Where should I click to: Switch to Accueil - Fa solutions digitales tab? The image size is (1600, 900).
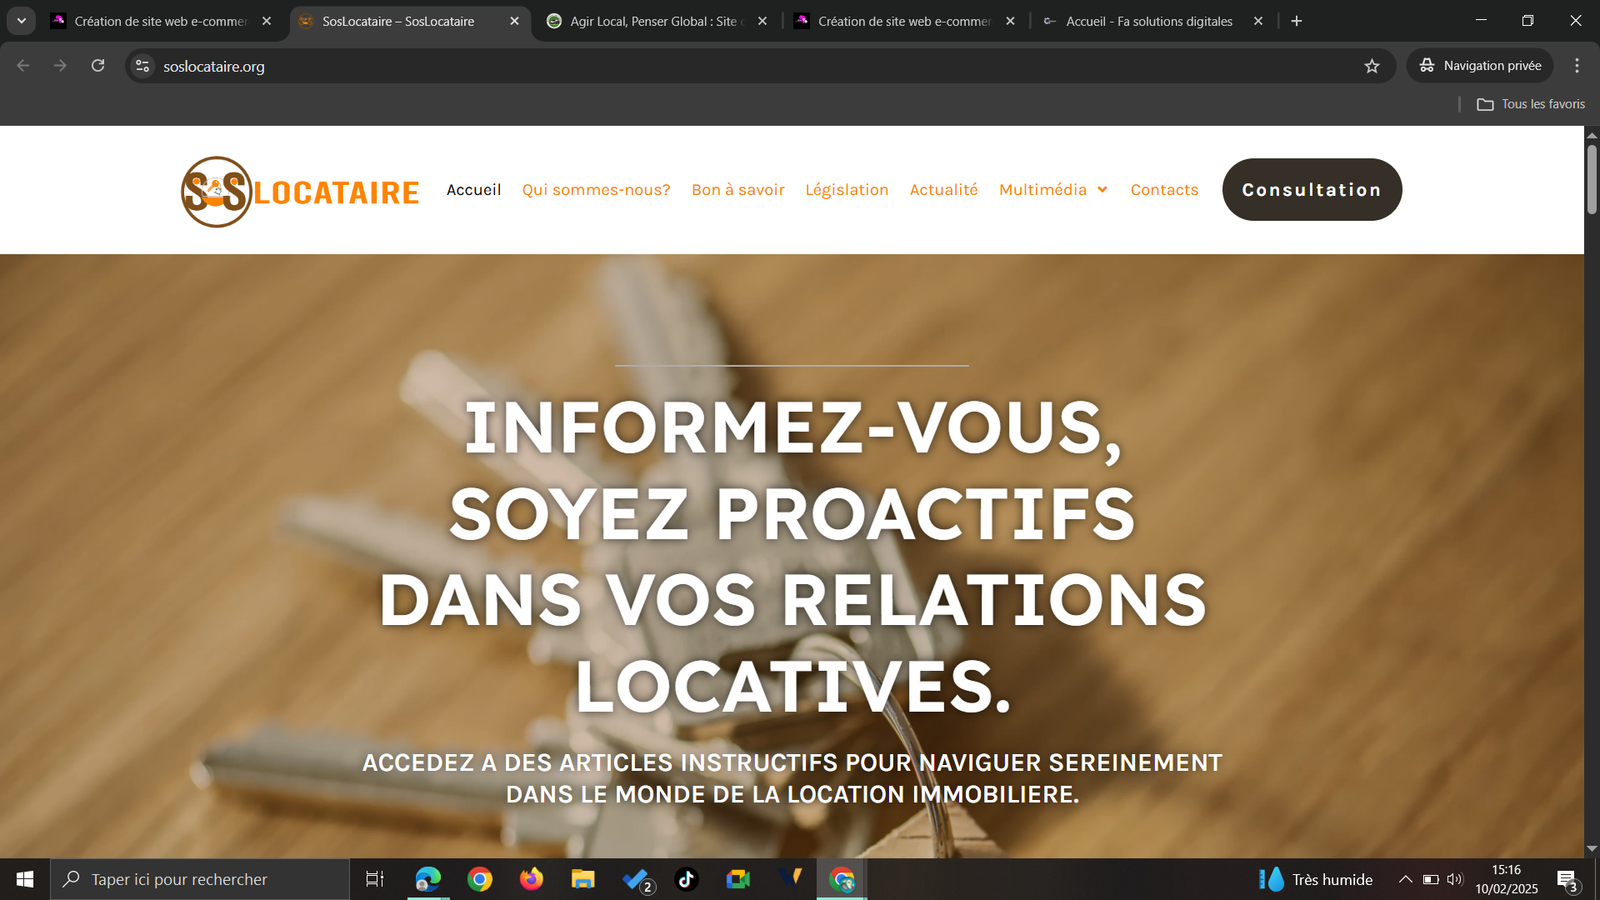pyautogui.click(x=1148, y=21)
